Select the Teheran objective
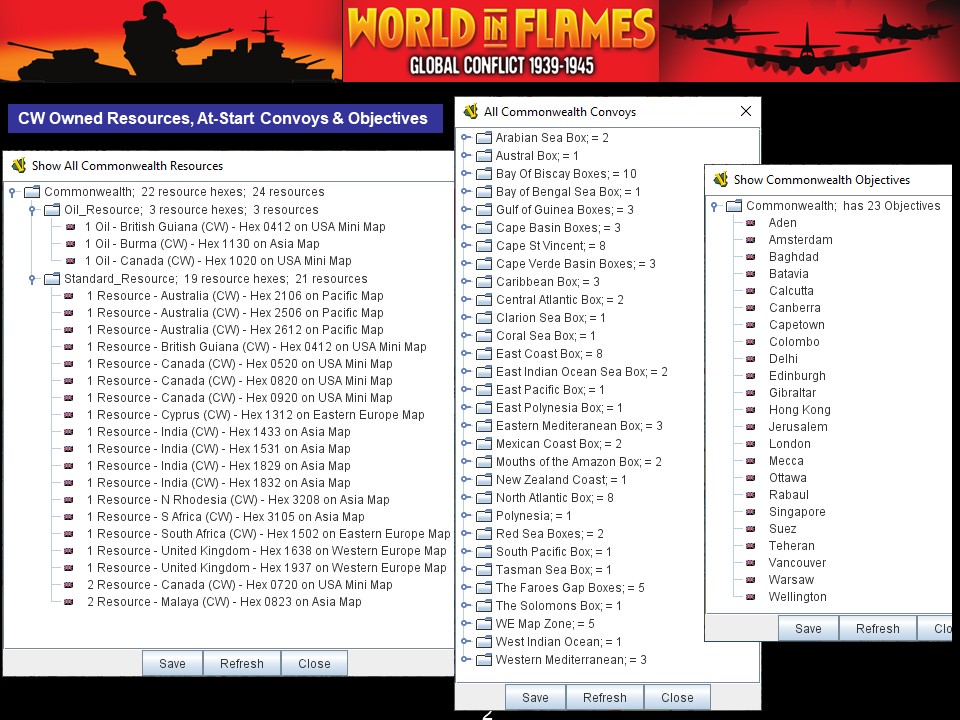This screenshot has width=960, height=720. tap(792, 546)
